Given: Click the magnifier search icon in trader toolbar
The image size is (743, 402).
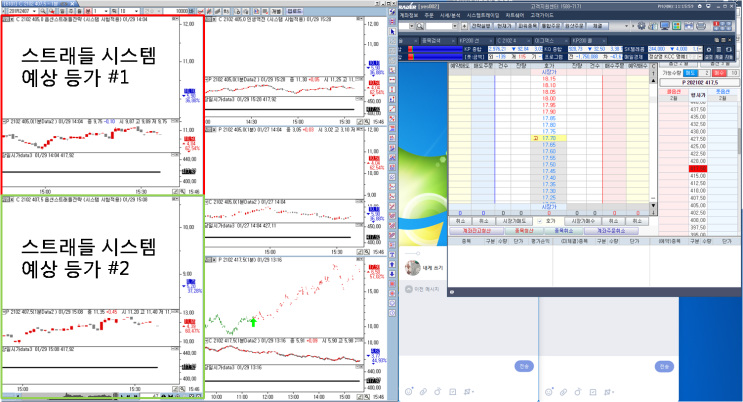Looking at the screenshot, I should [x=420, y=26].
